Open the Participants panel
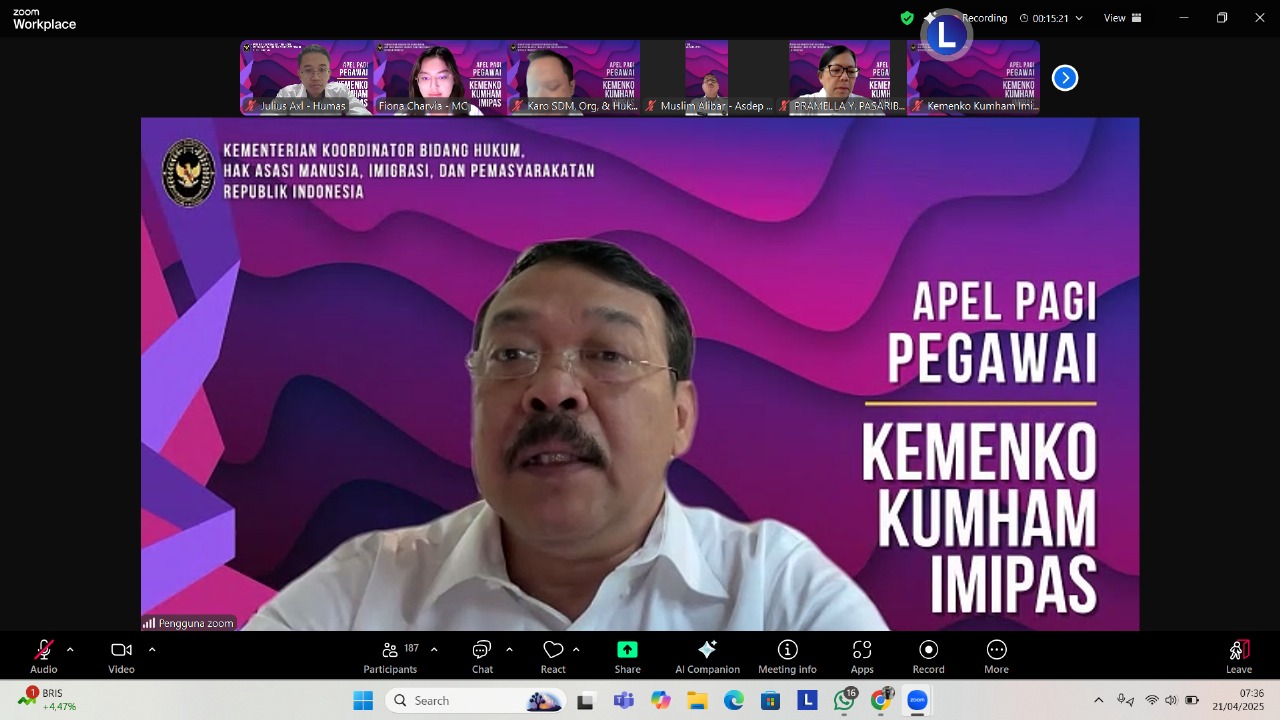1280x720 pixels. coord(391,656)
